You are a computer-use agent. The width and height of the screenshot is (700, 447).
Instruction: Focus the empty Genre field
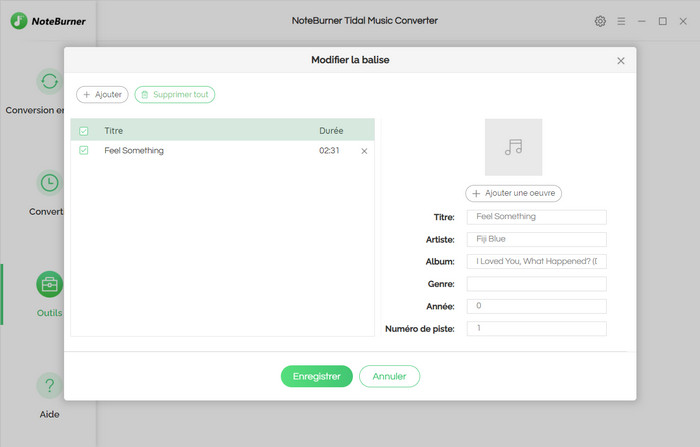537,284
